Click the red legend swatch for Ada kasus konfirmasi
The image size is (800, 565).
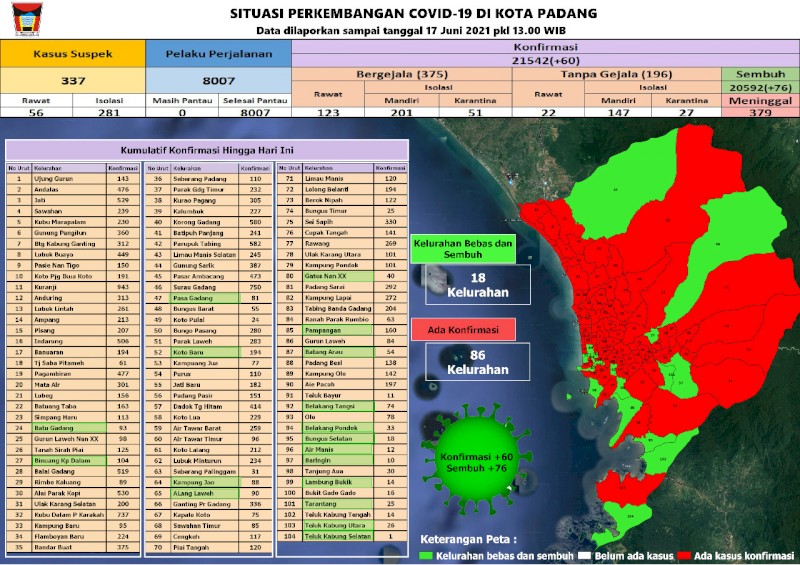coord(685,556)
